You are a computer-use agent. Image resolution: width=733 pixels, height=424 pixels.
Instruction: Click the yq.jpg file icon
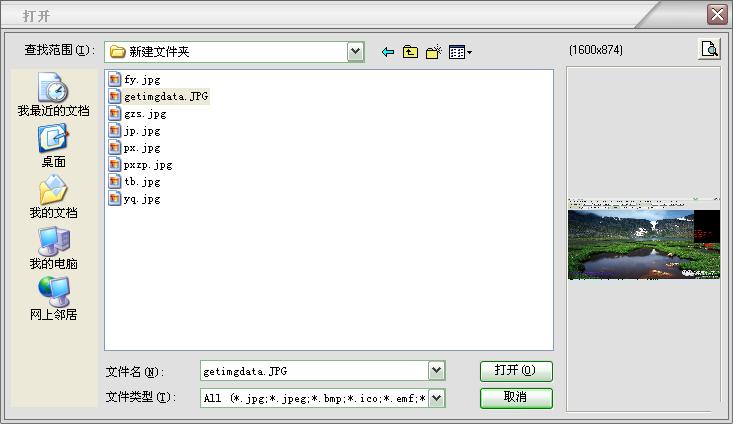(115, 199)
